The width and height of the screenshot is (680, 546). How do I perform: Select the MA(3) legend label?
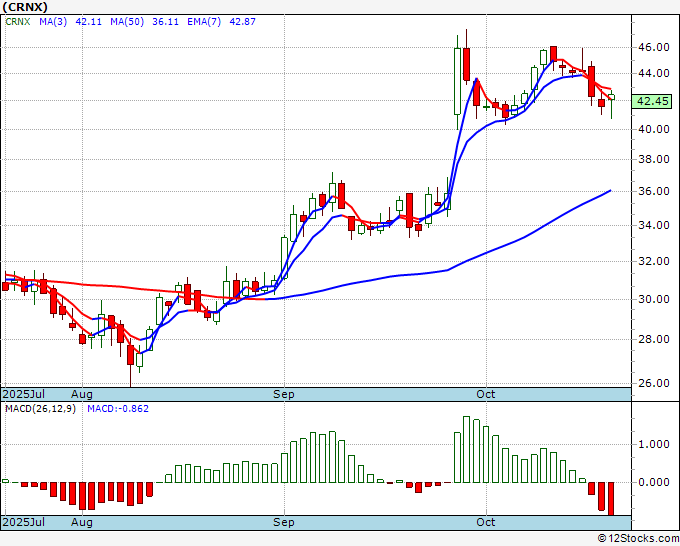[53, 22]
